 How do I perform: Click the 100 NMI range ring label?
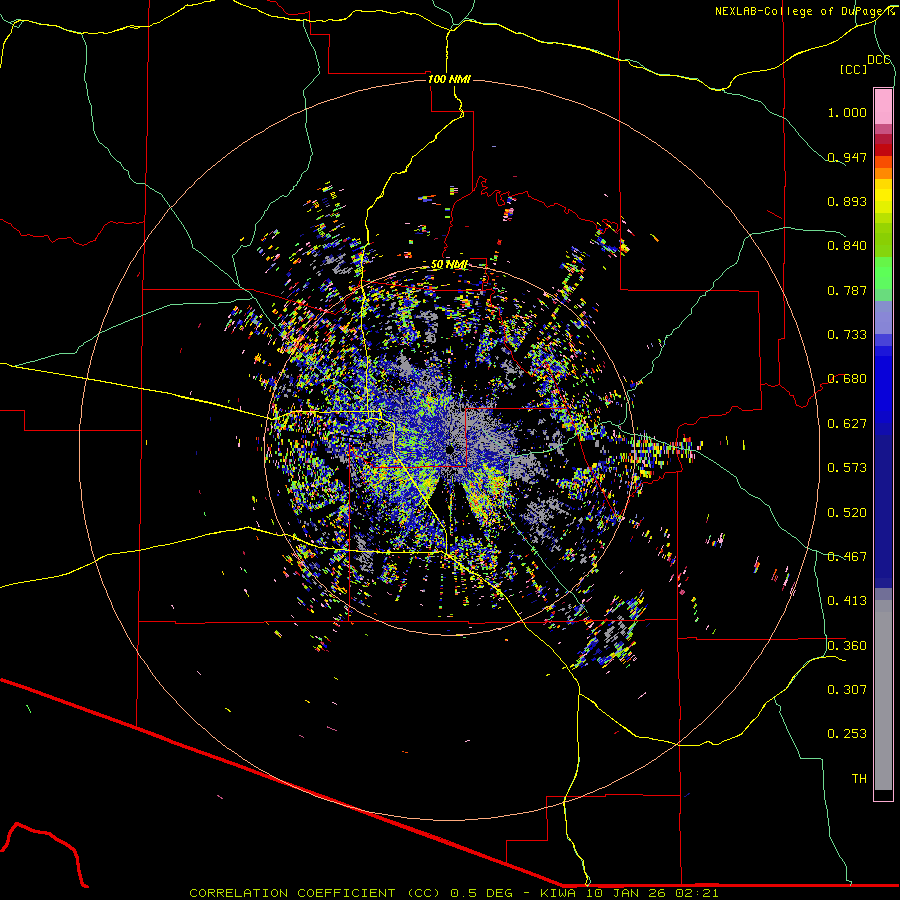[x=449, y=79]
